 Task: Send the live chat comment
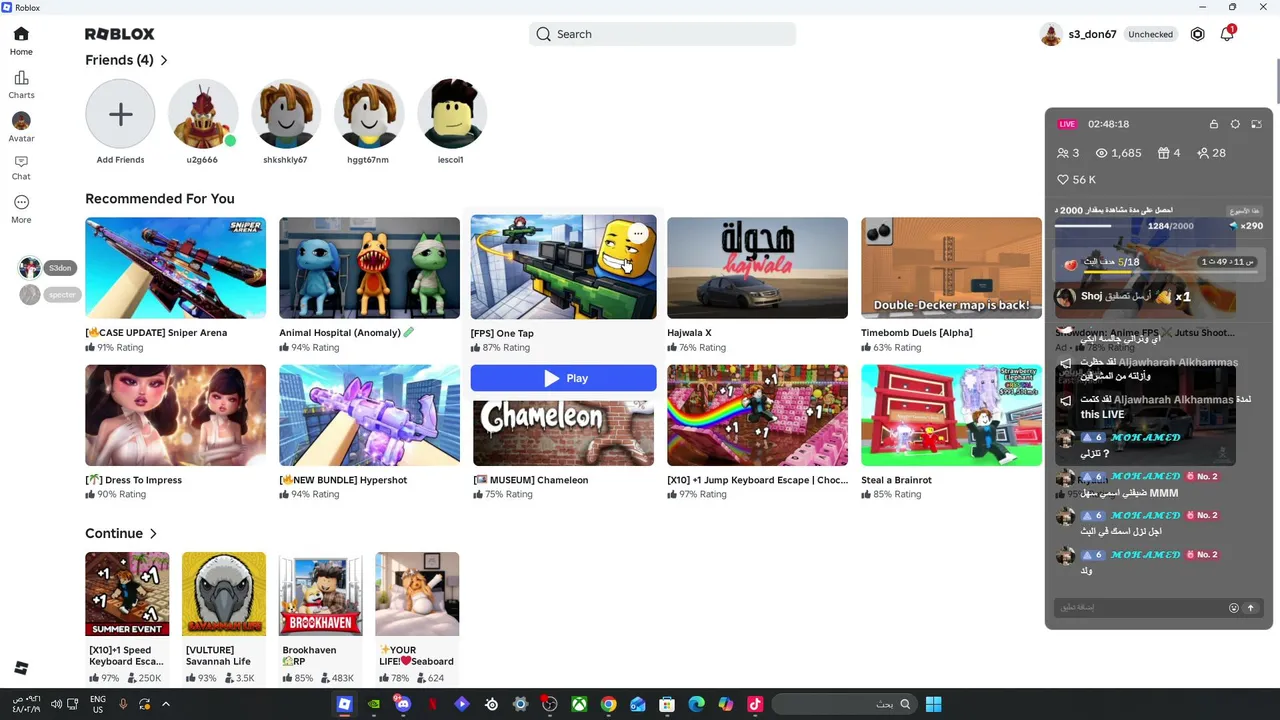[1250, 608]
